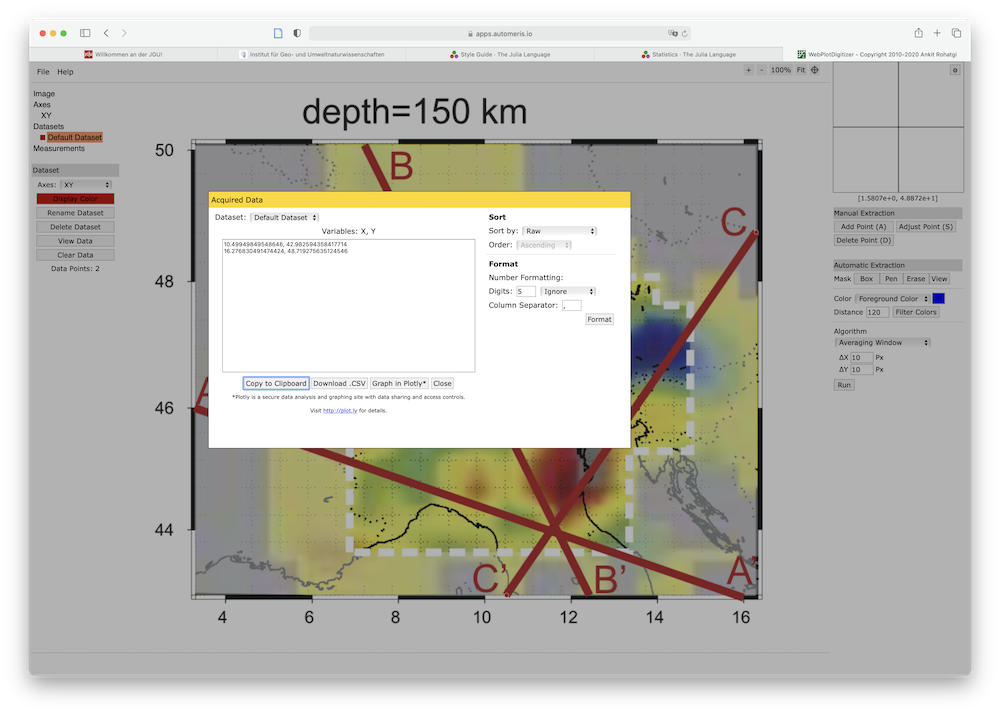The height and width of the screenshot is (714, 1000).
Task: Click the Safari share icon
Action: tap(918, 33)
